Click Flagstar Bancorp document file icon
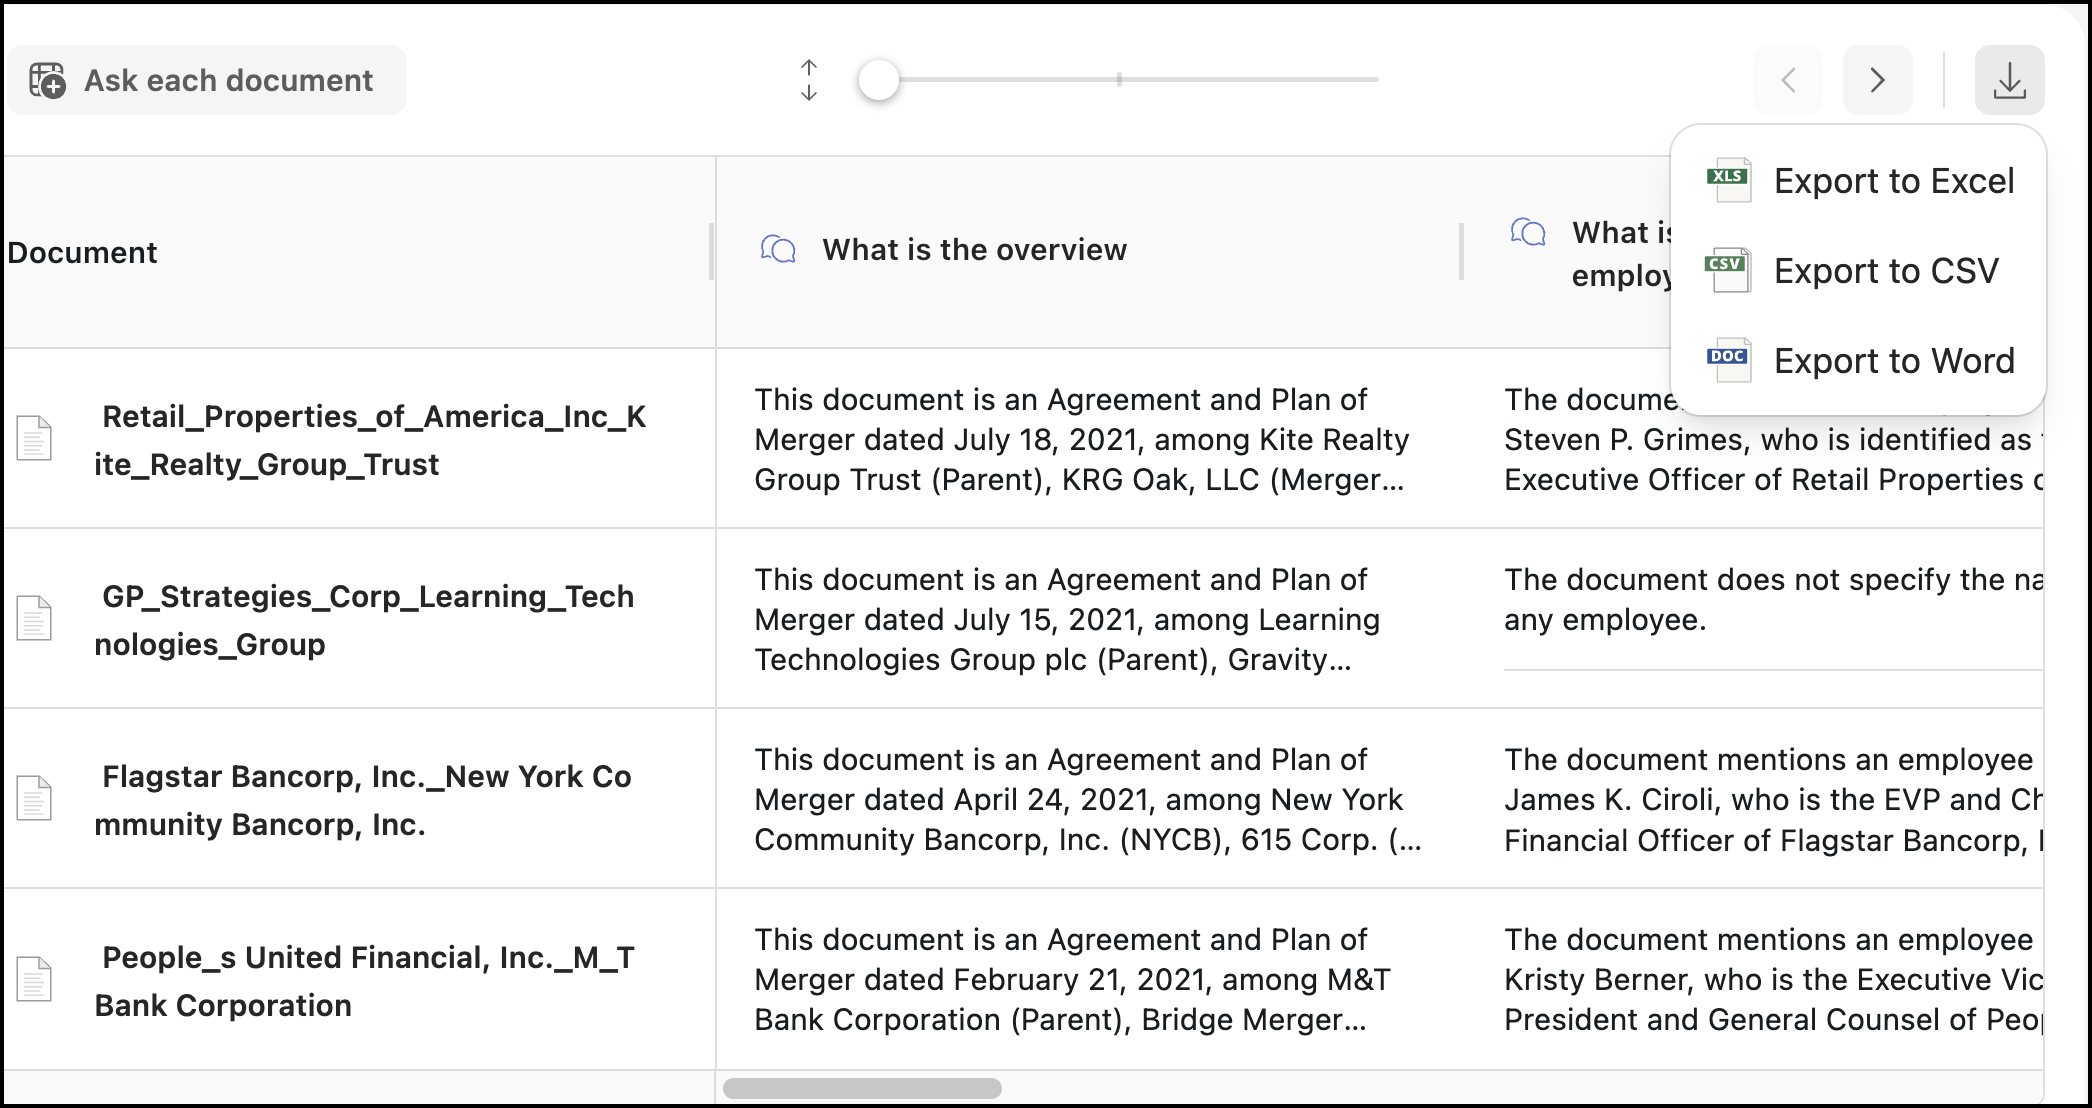This screenshot has height=1108, width=2092. tap(34, 799)
